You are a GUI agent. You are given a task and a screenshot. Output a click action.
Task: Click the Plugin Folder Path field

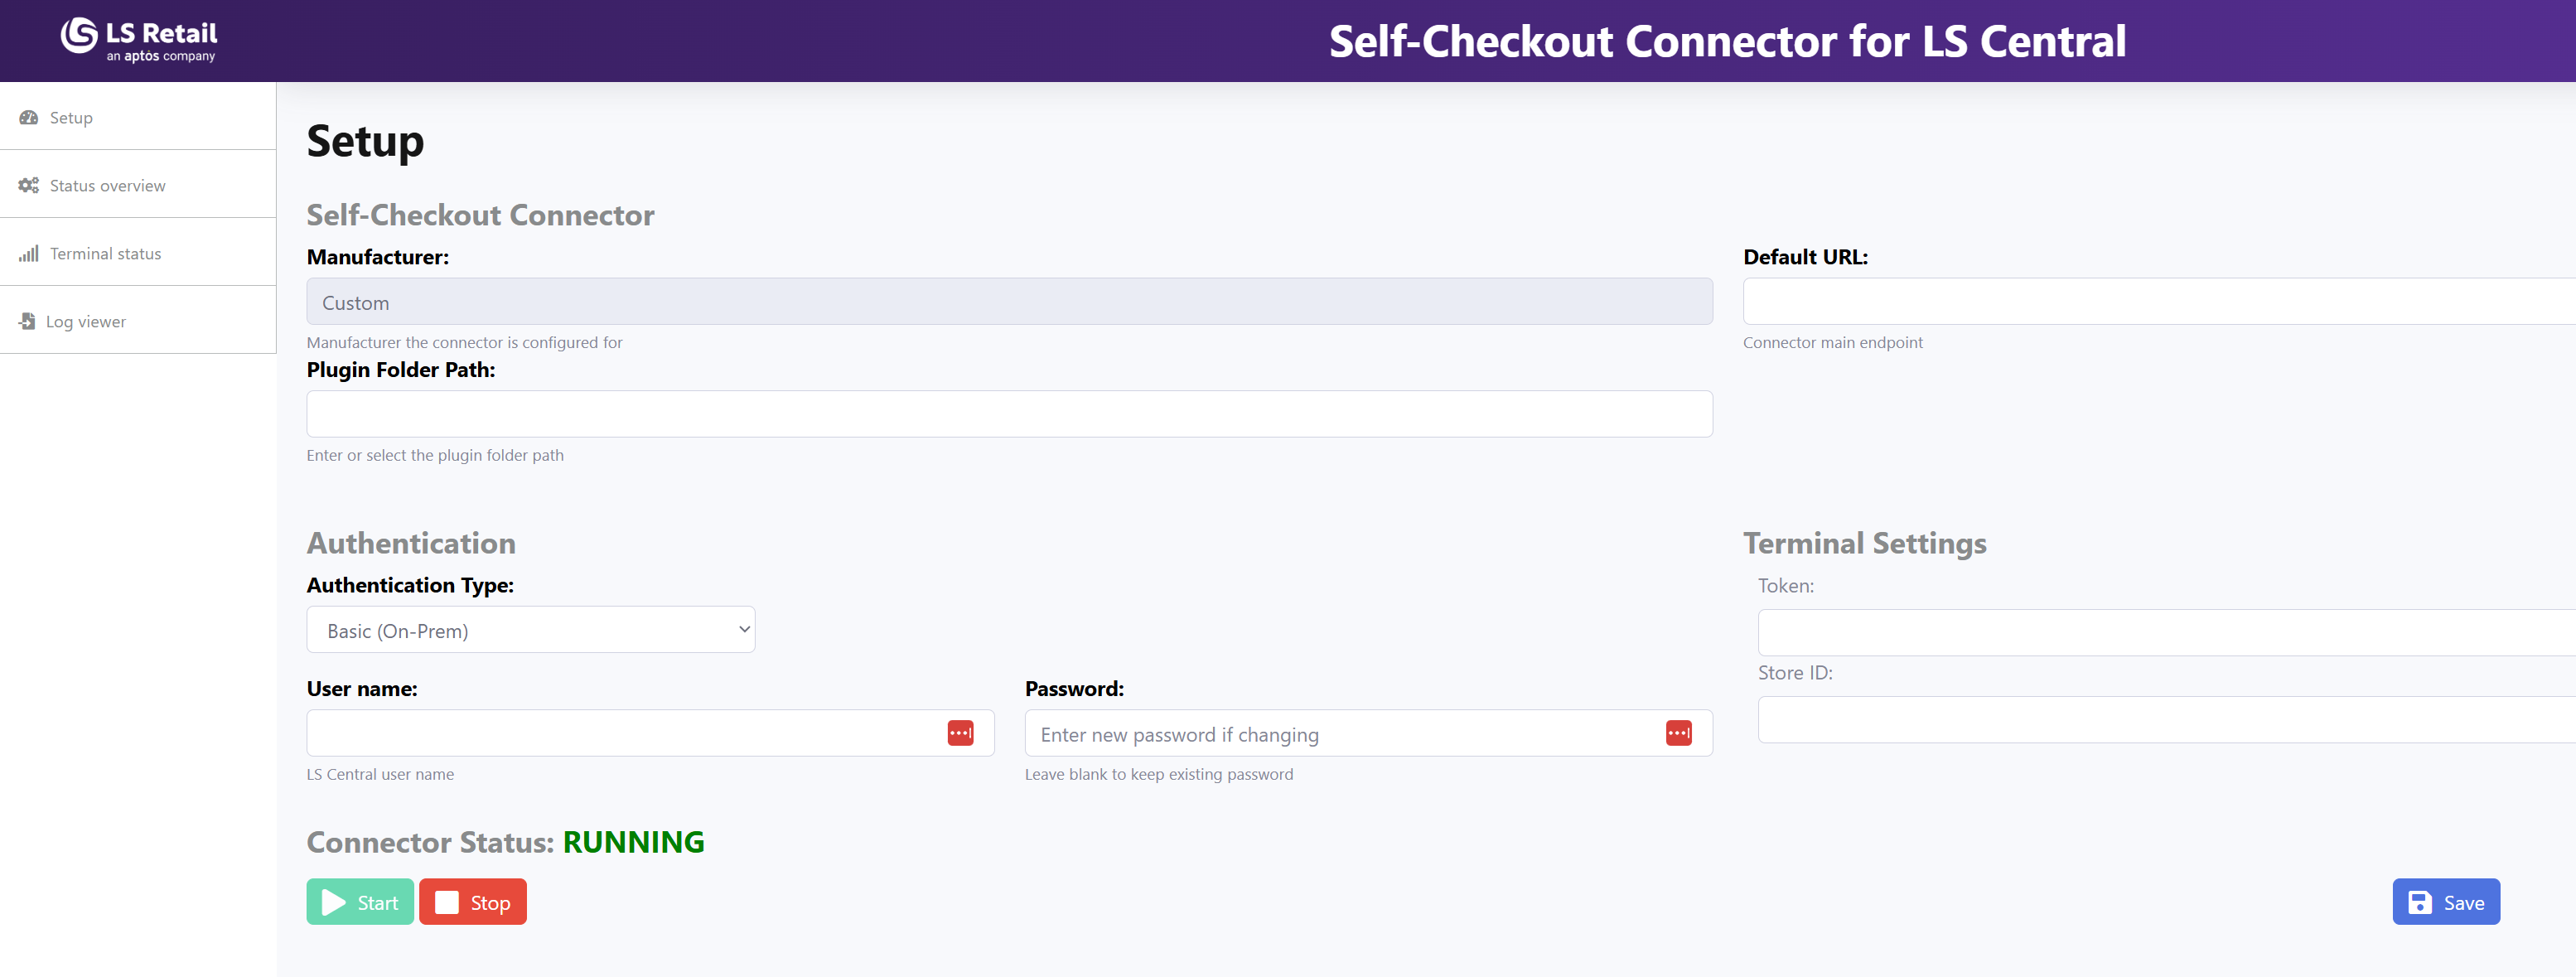tap(1008, 414)
